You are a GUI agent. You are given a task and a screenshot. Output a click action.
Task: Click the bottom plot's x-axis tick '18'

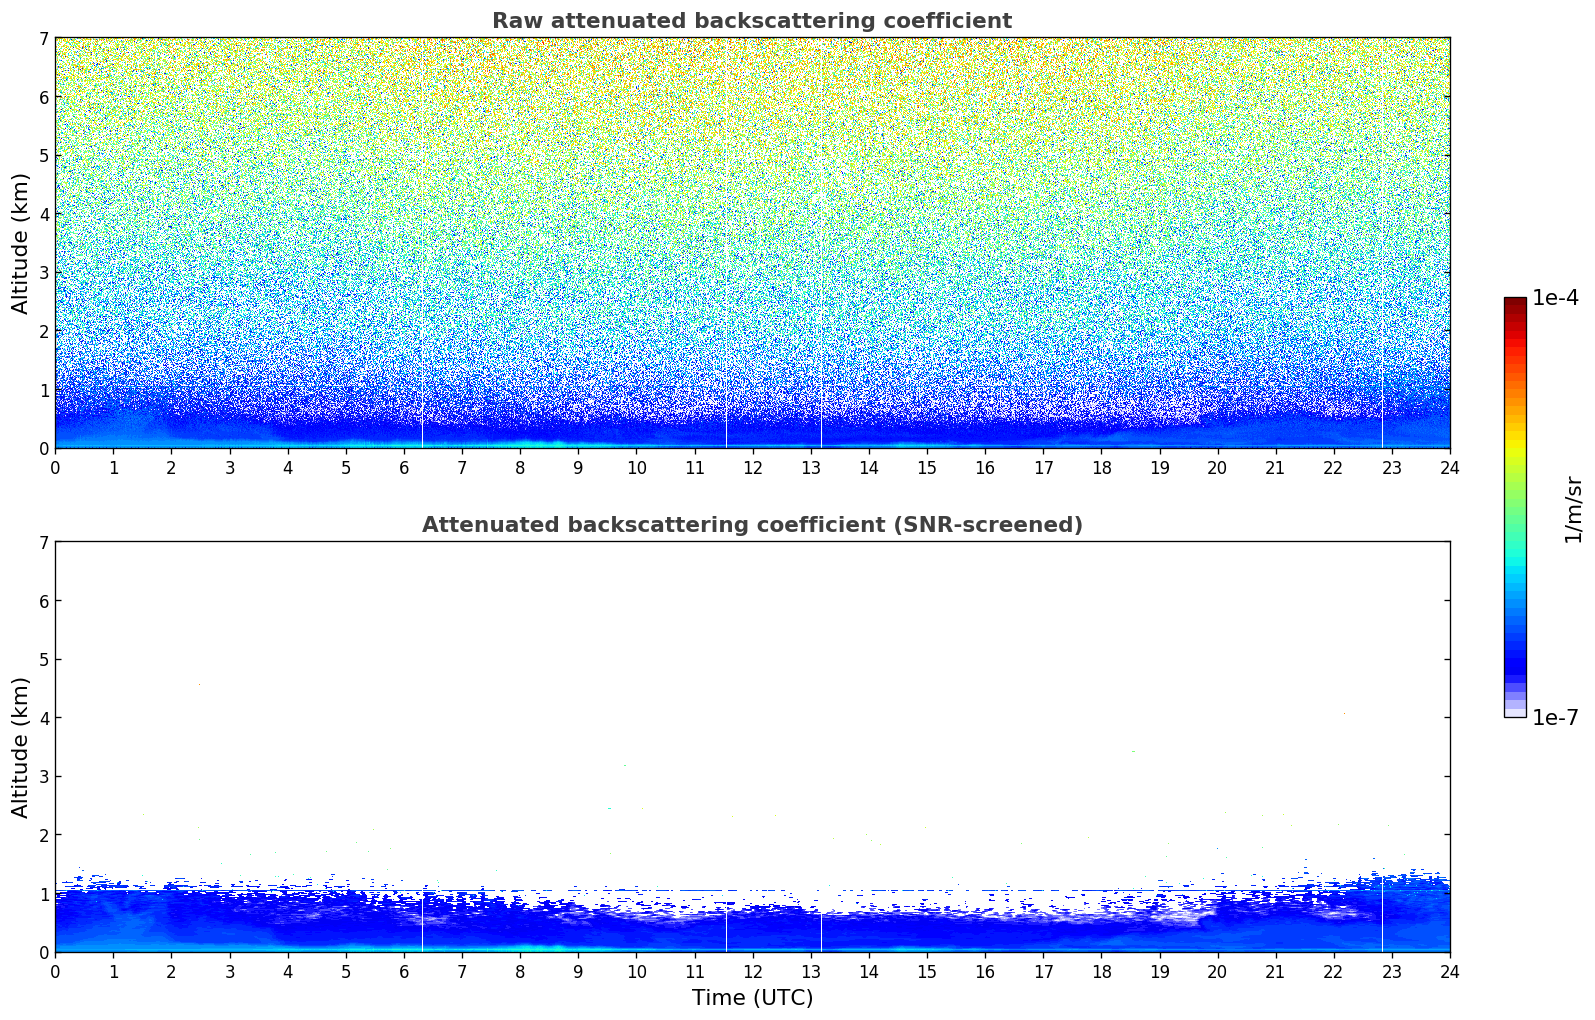(x=1101, y=971)
